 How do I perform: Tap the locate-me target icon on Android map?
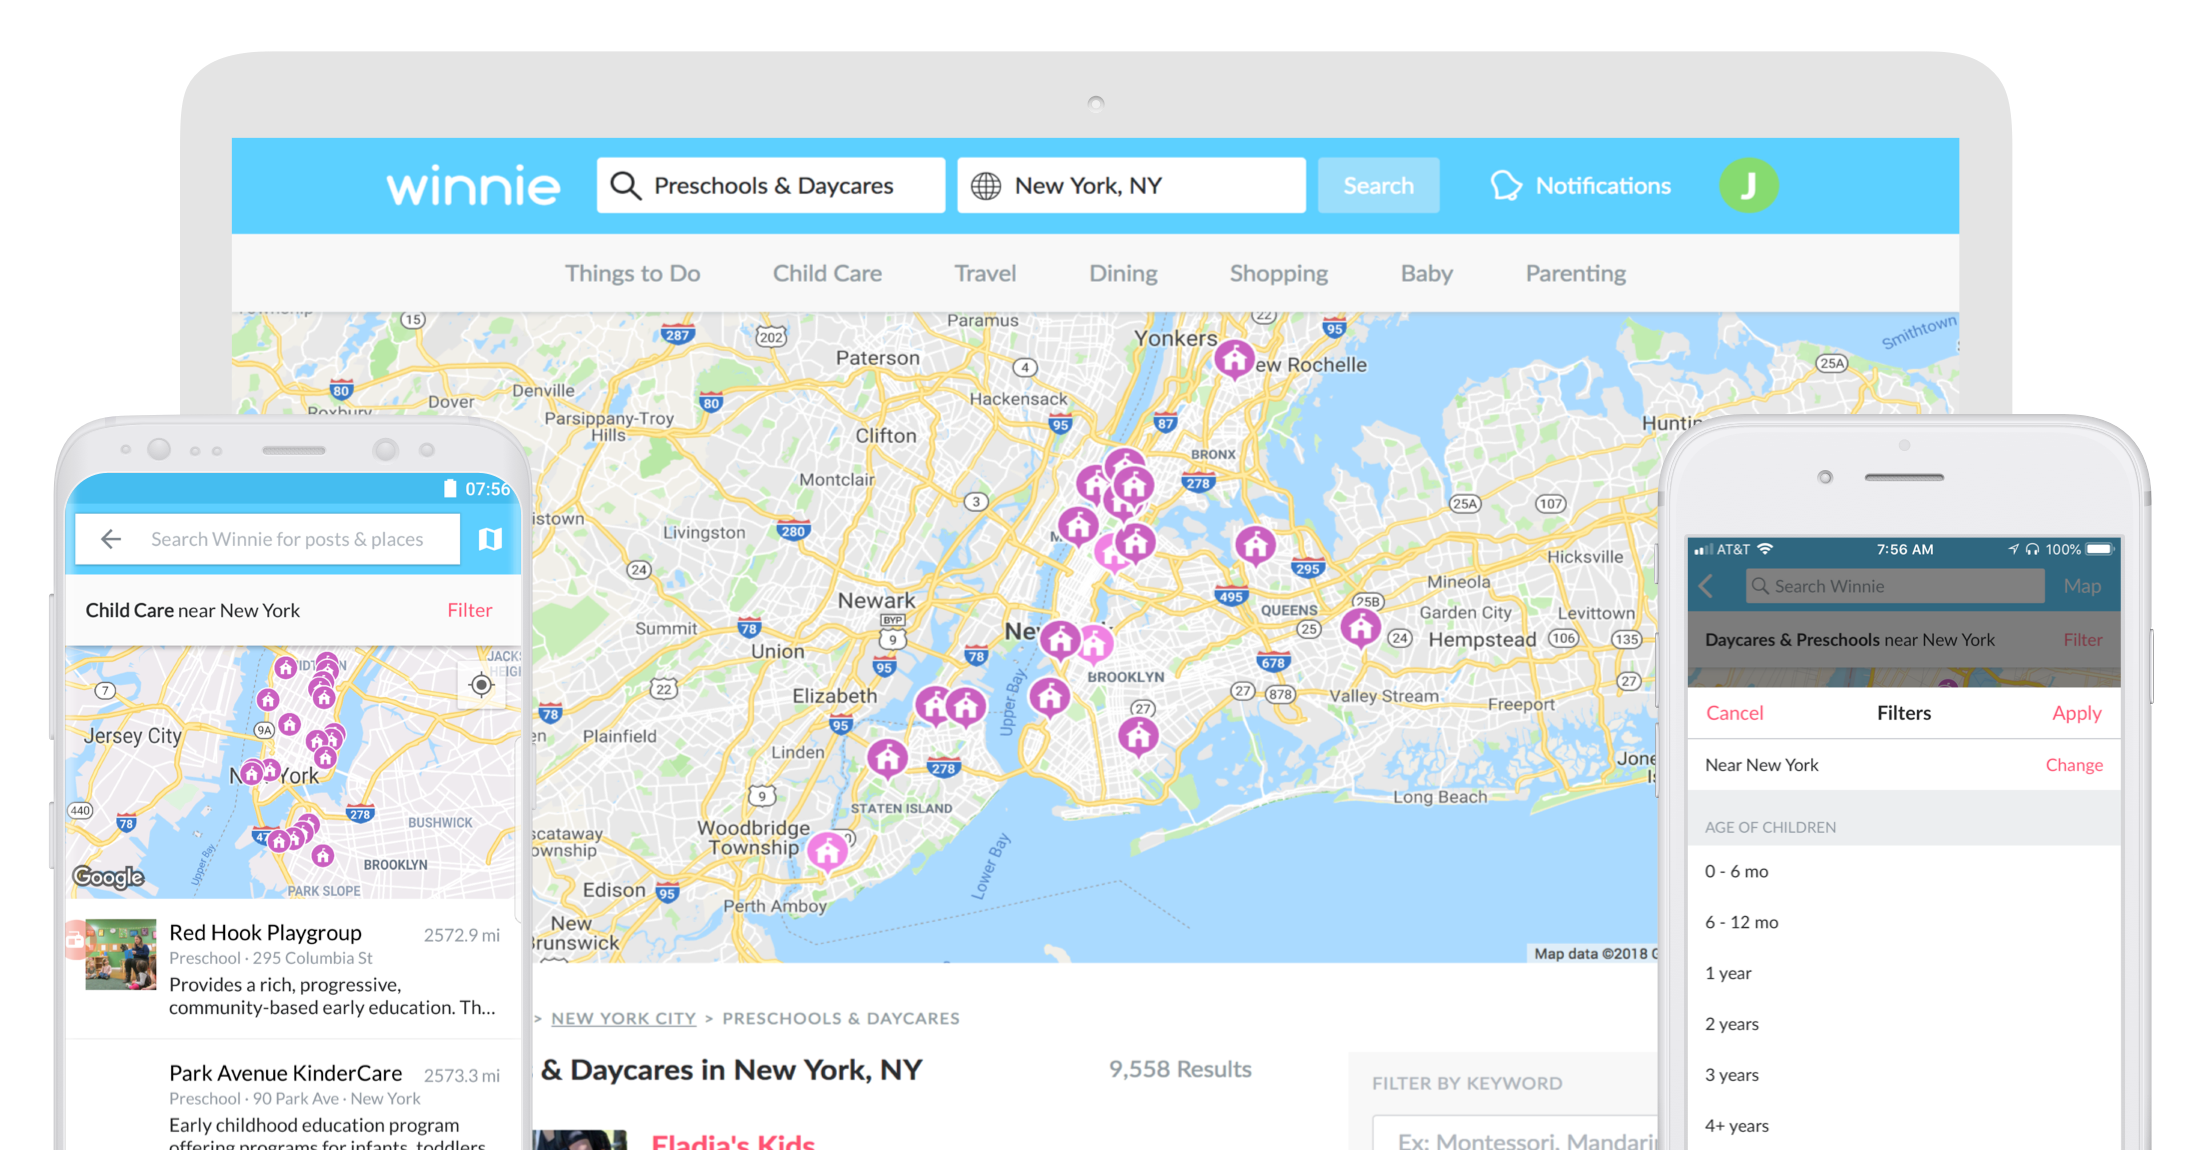tap(481, 685)
